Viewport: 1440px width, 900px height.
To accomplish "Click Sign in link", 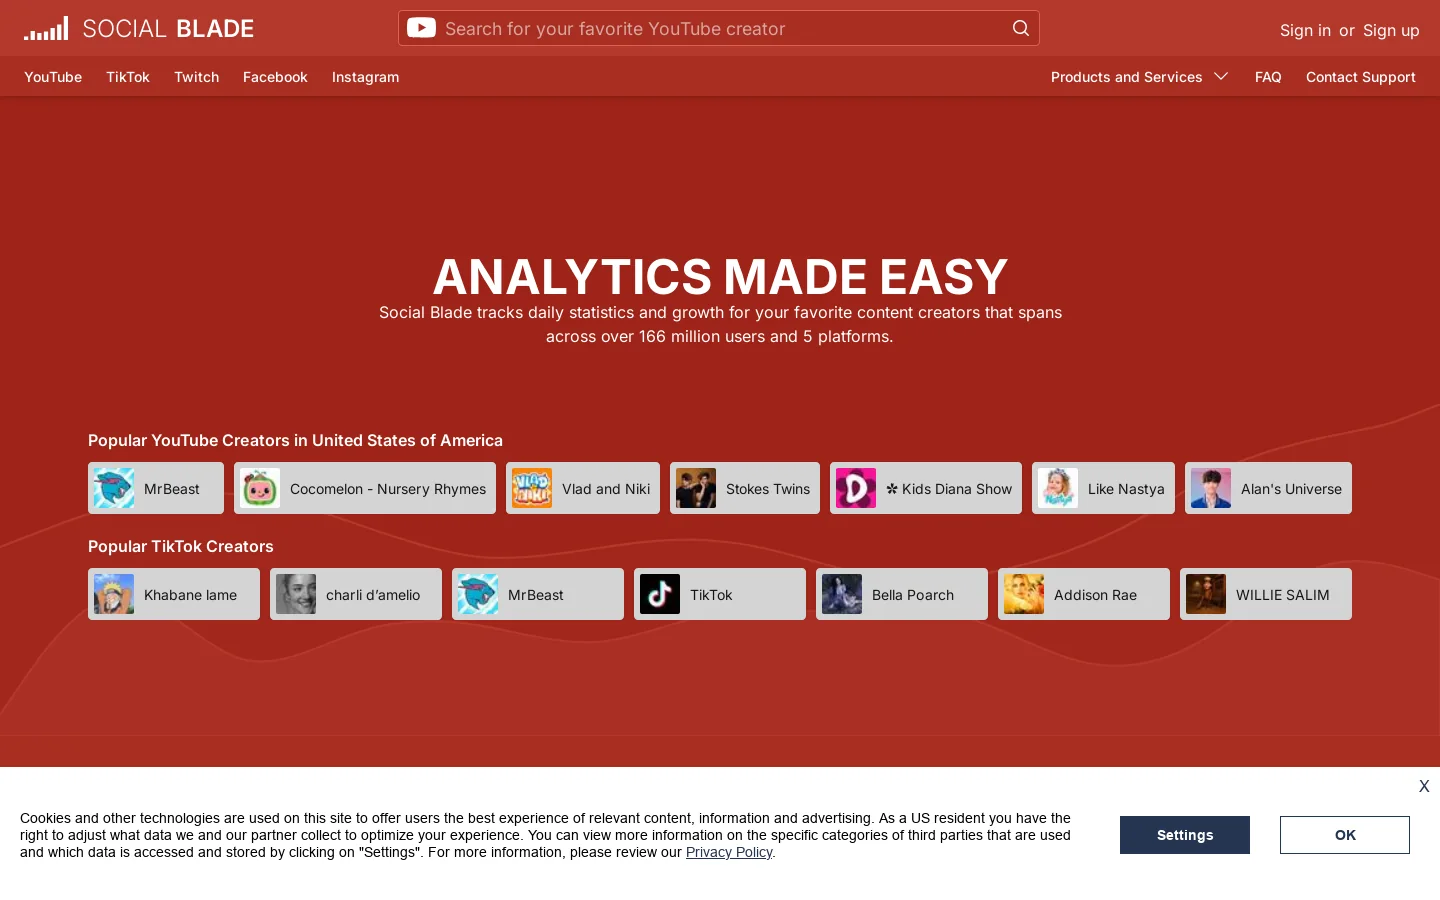I will [1305, 30].
